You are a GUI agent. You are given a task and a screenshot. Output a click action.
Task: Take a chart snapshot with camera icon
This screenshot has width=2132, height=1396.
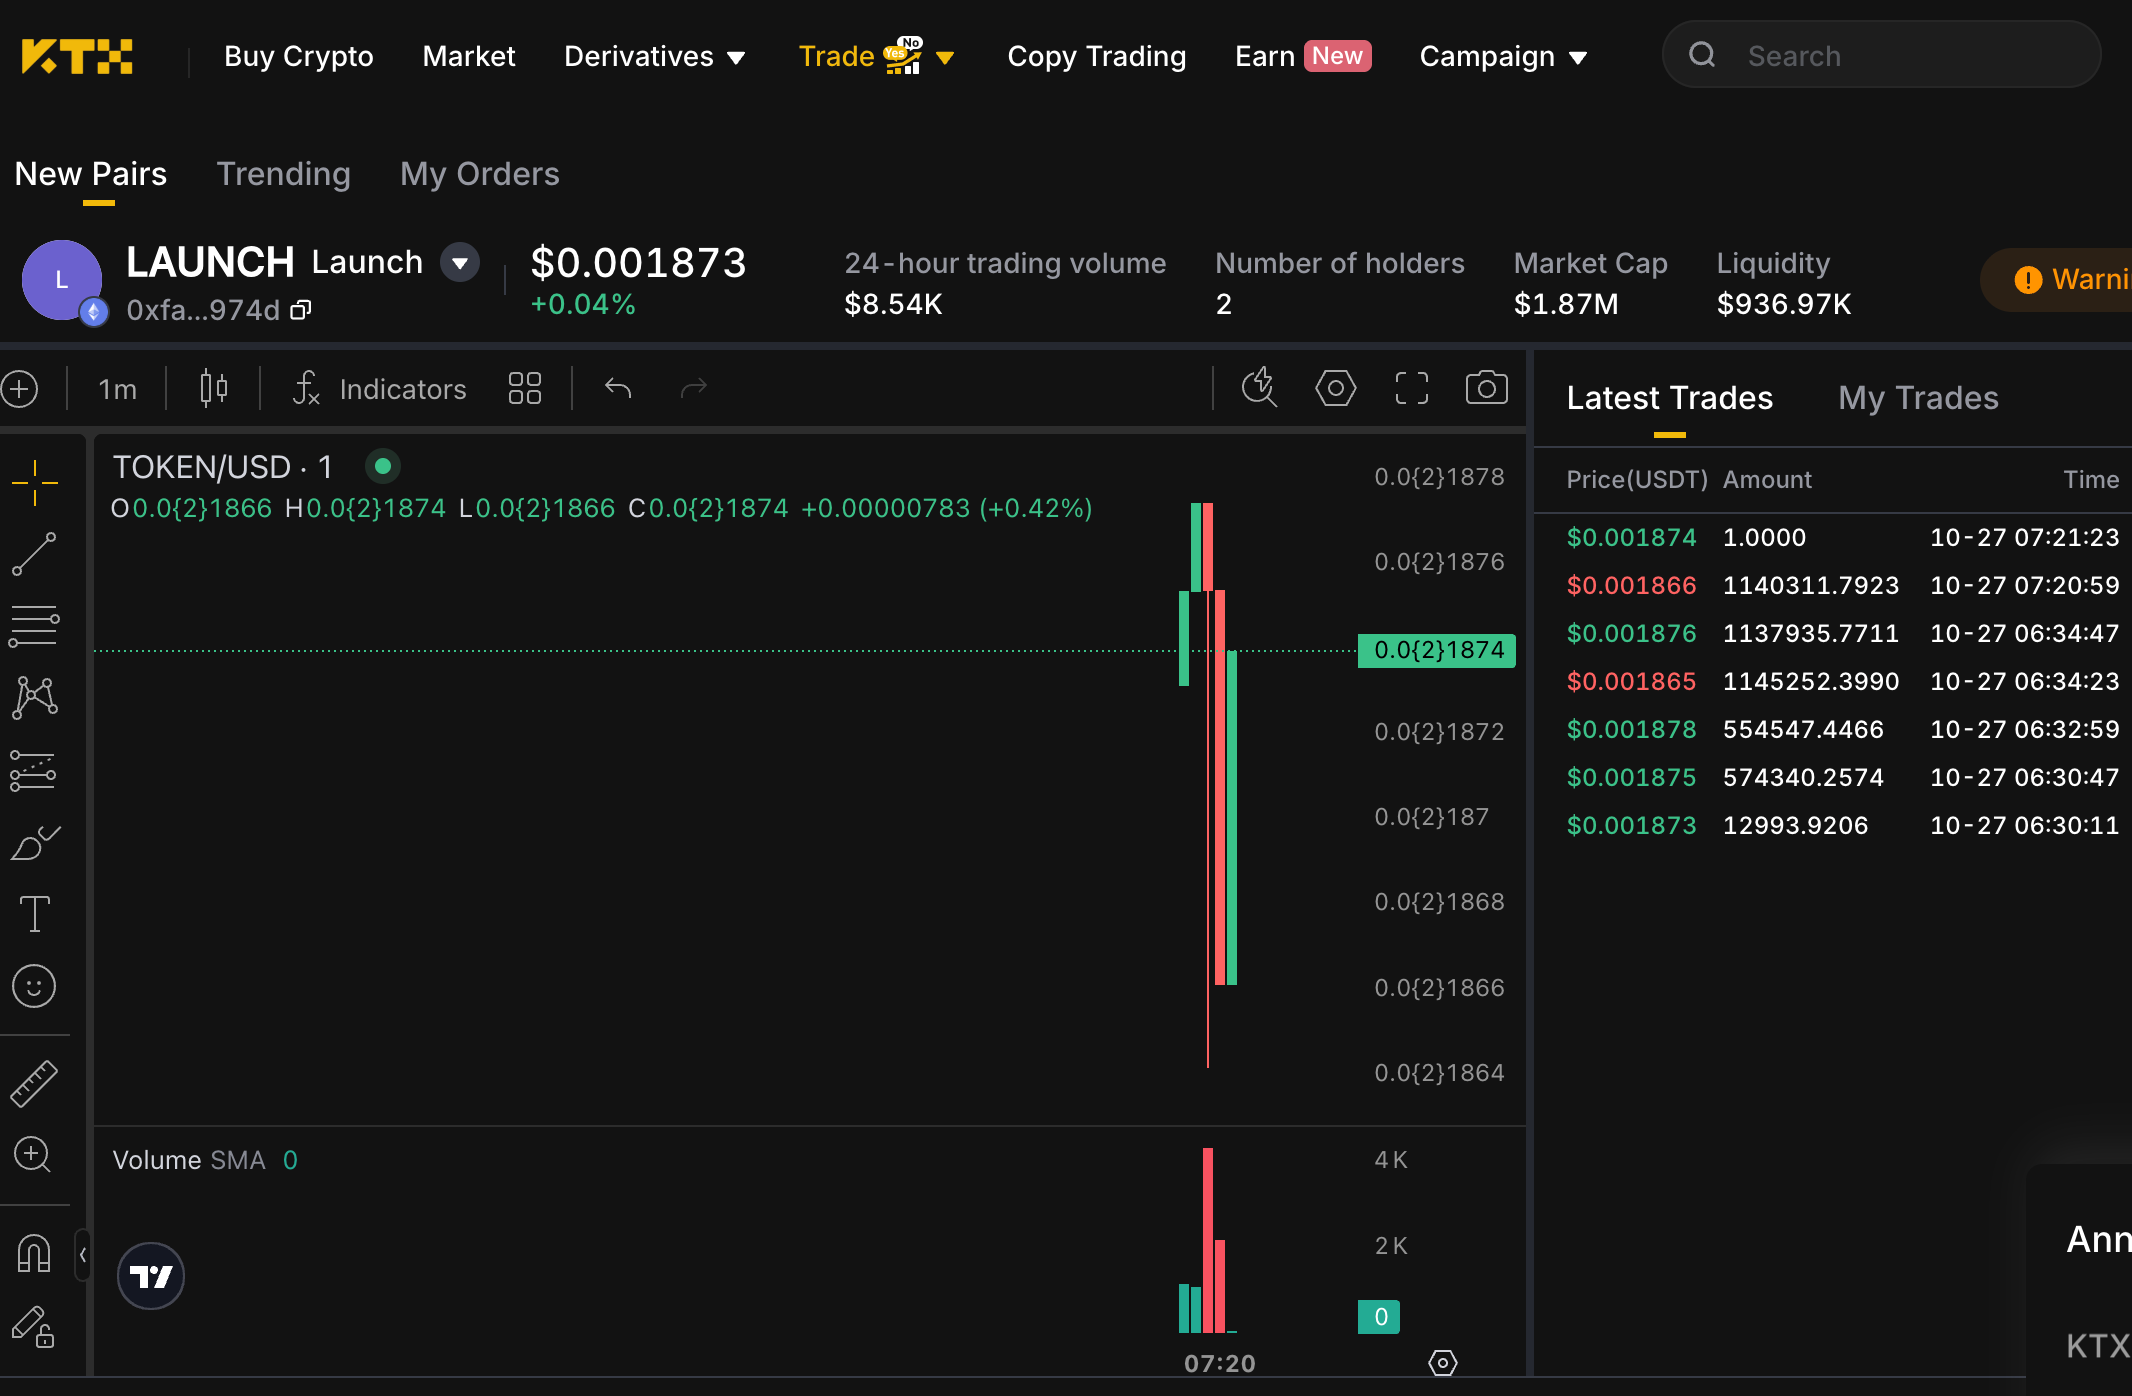[x=1487, y=388]
